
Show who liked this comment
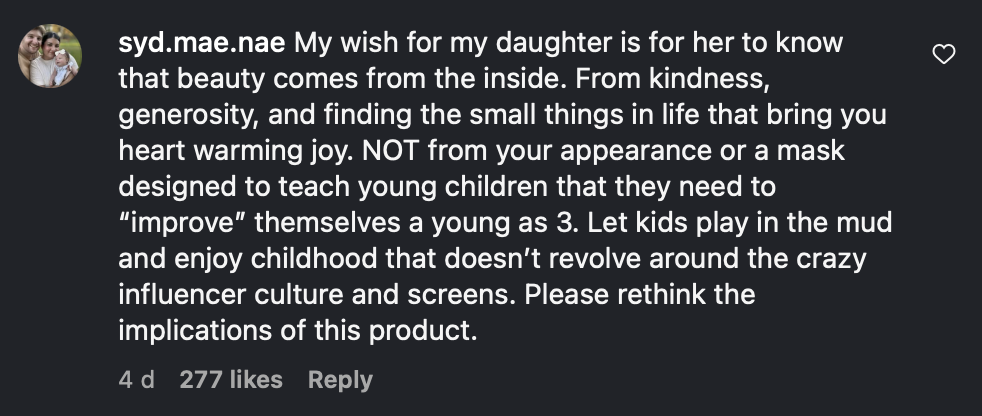(x=231, y=380)
